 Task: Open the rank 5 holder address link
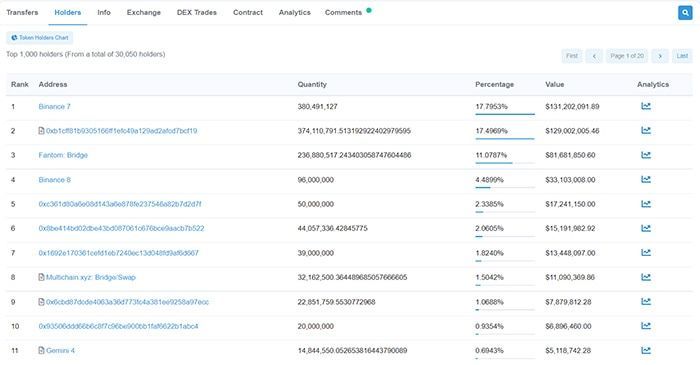tap(120, 204)
